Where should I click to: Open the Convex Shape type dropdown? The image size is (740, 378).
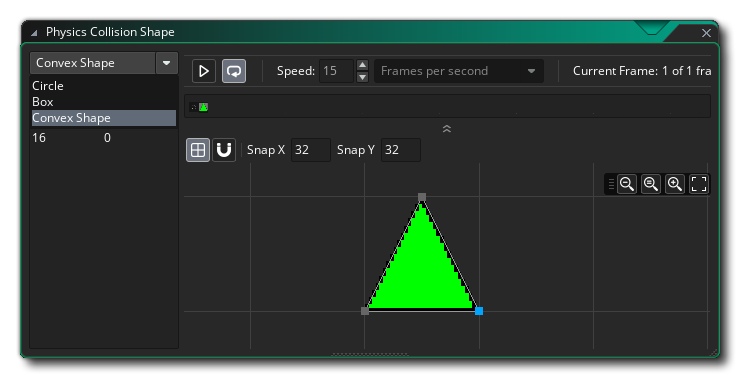pyautogui.click(x=167, y=63)
